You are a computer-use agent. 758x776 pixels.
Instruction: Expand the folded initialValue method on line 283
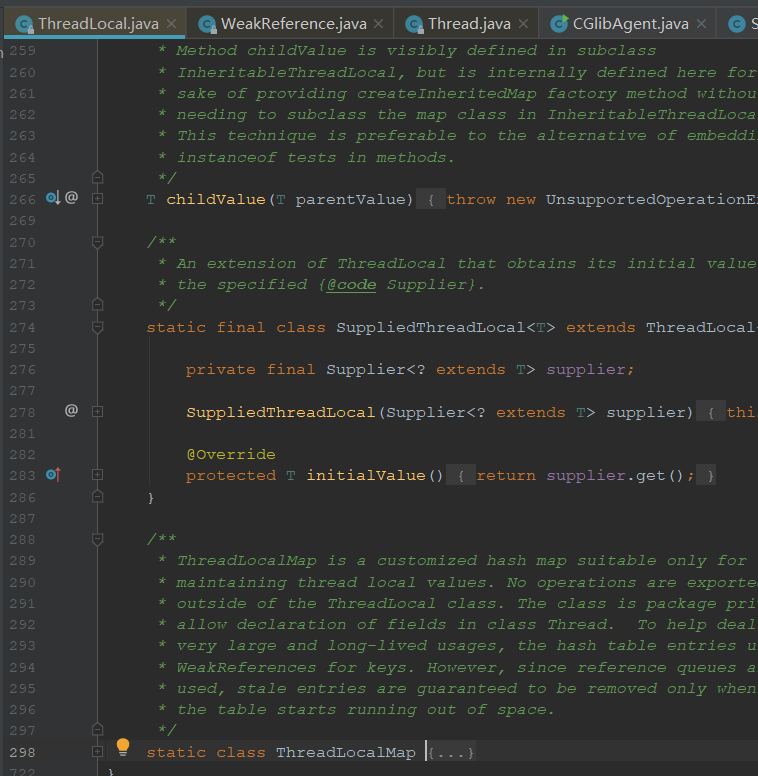pos(97,475)
